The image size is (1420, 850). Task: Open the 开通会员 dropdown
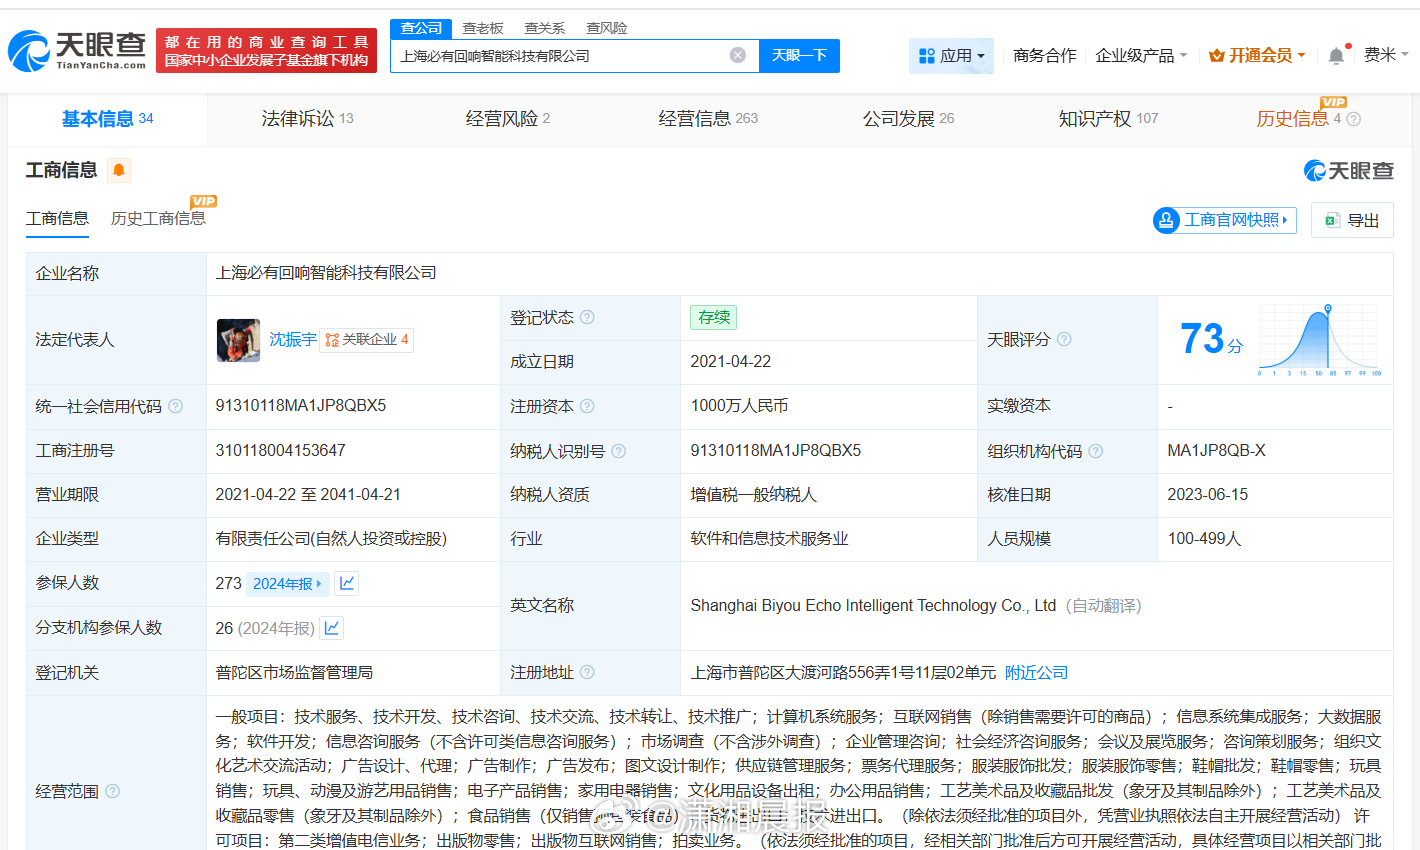(1257, 56)
